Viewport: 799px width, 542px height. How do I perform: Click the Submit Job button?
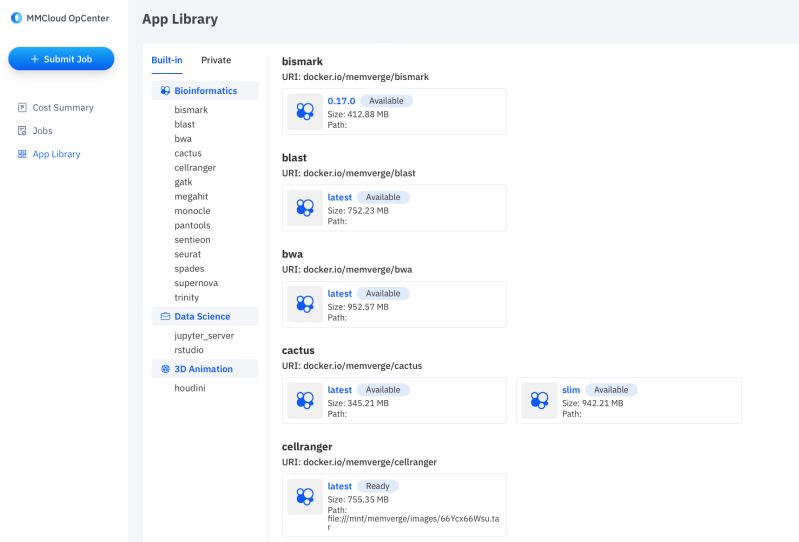coord(61,59)
